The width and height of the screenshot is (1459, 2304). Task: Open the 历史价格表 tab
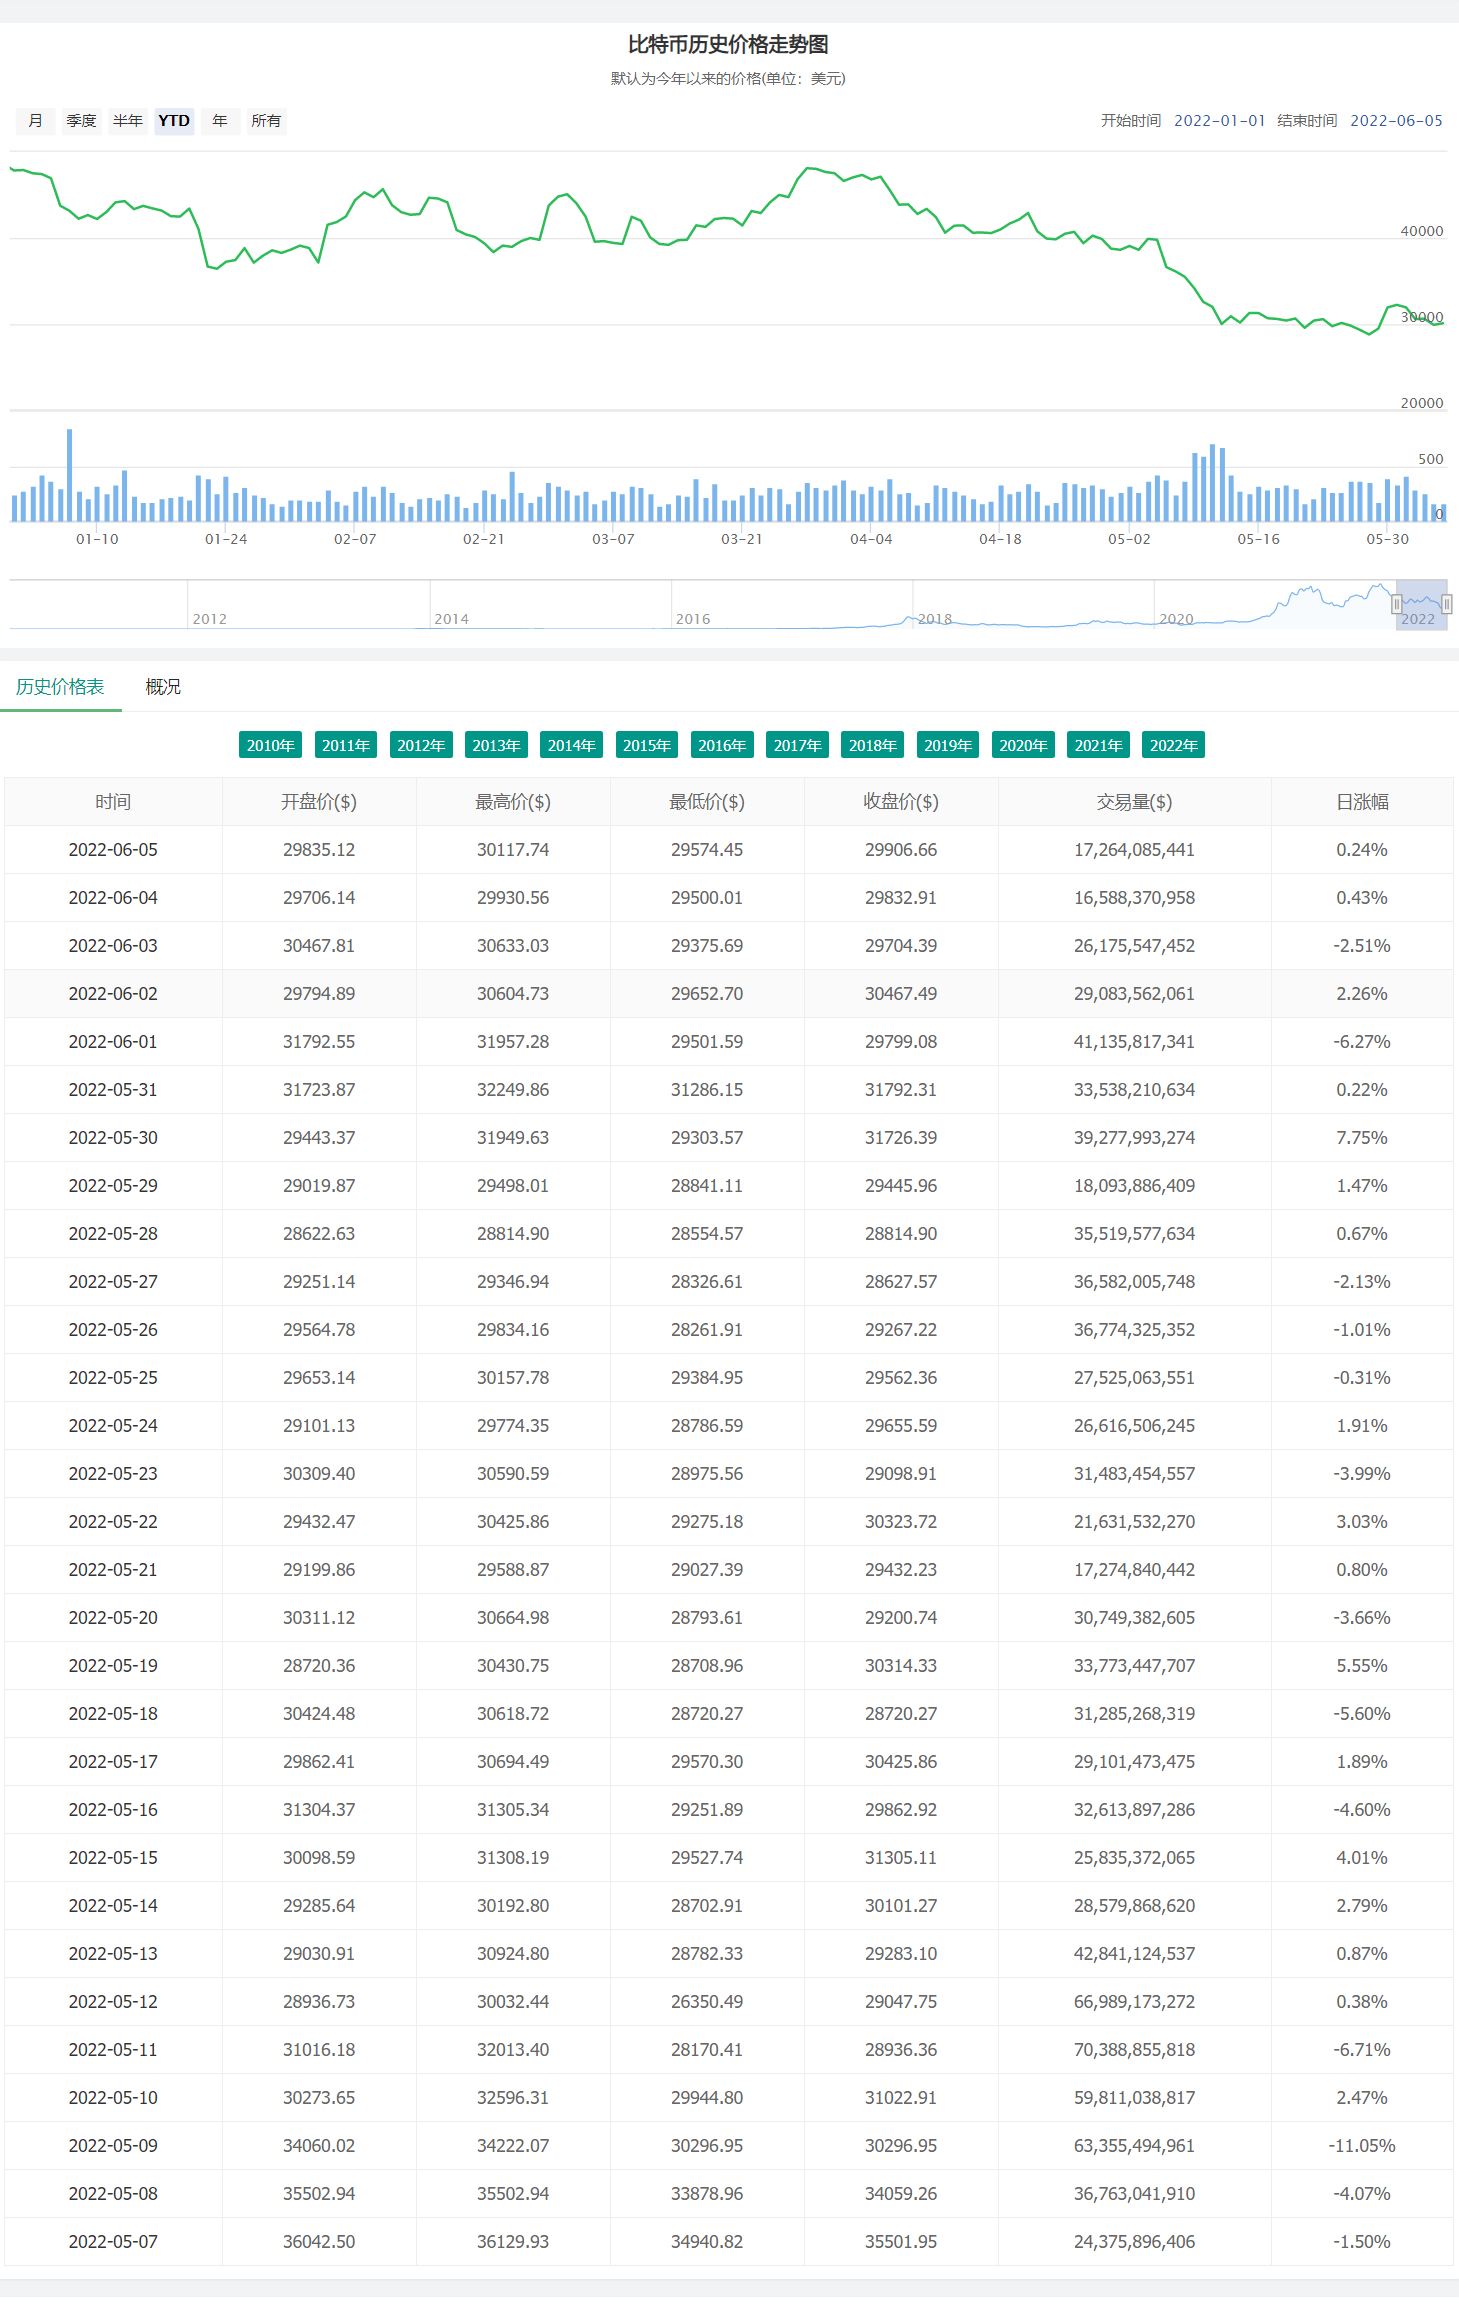point(60,687)
